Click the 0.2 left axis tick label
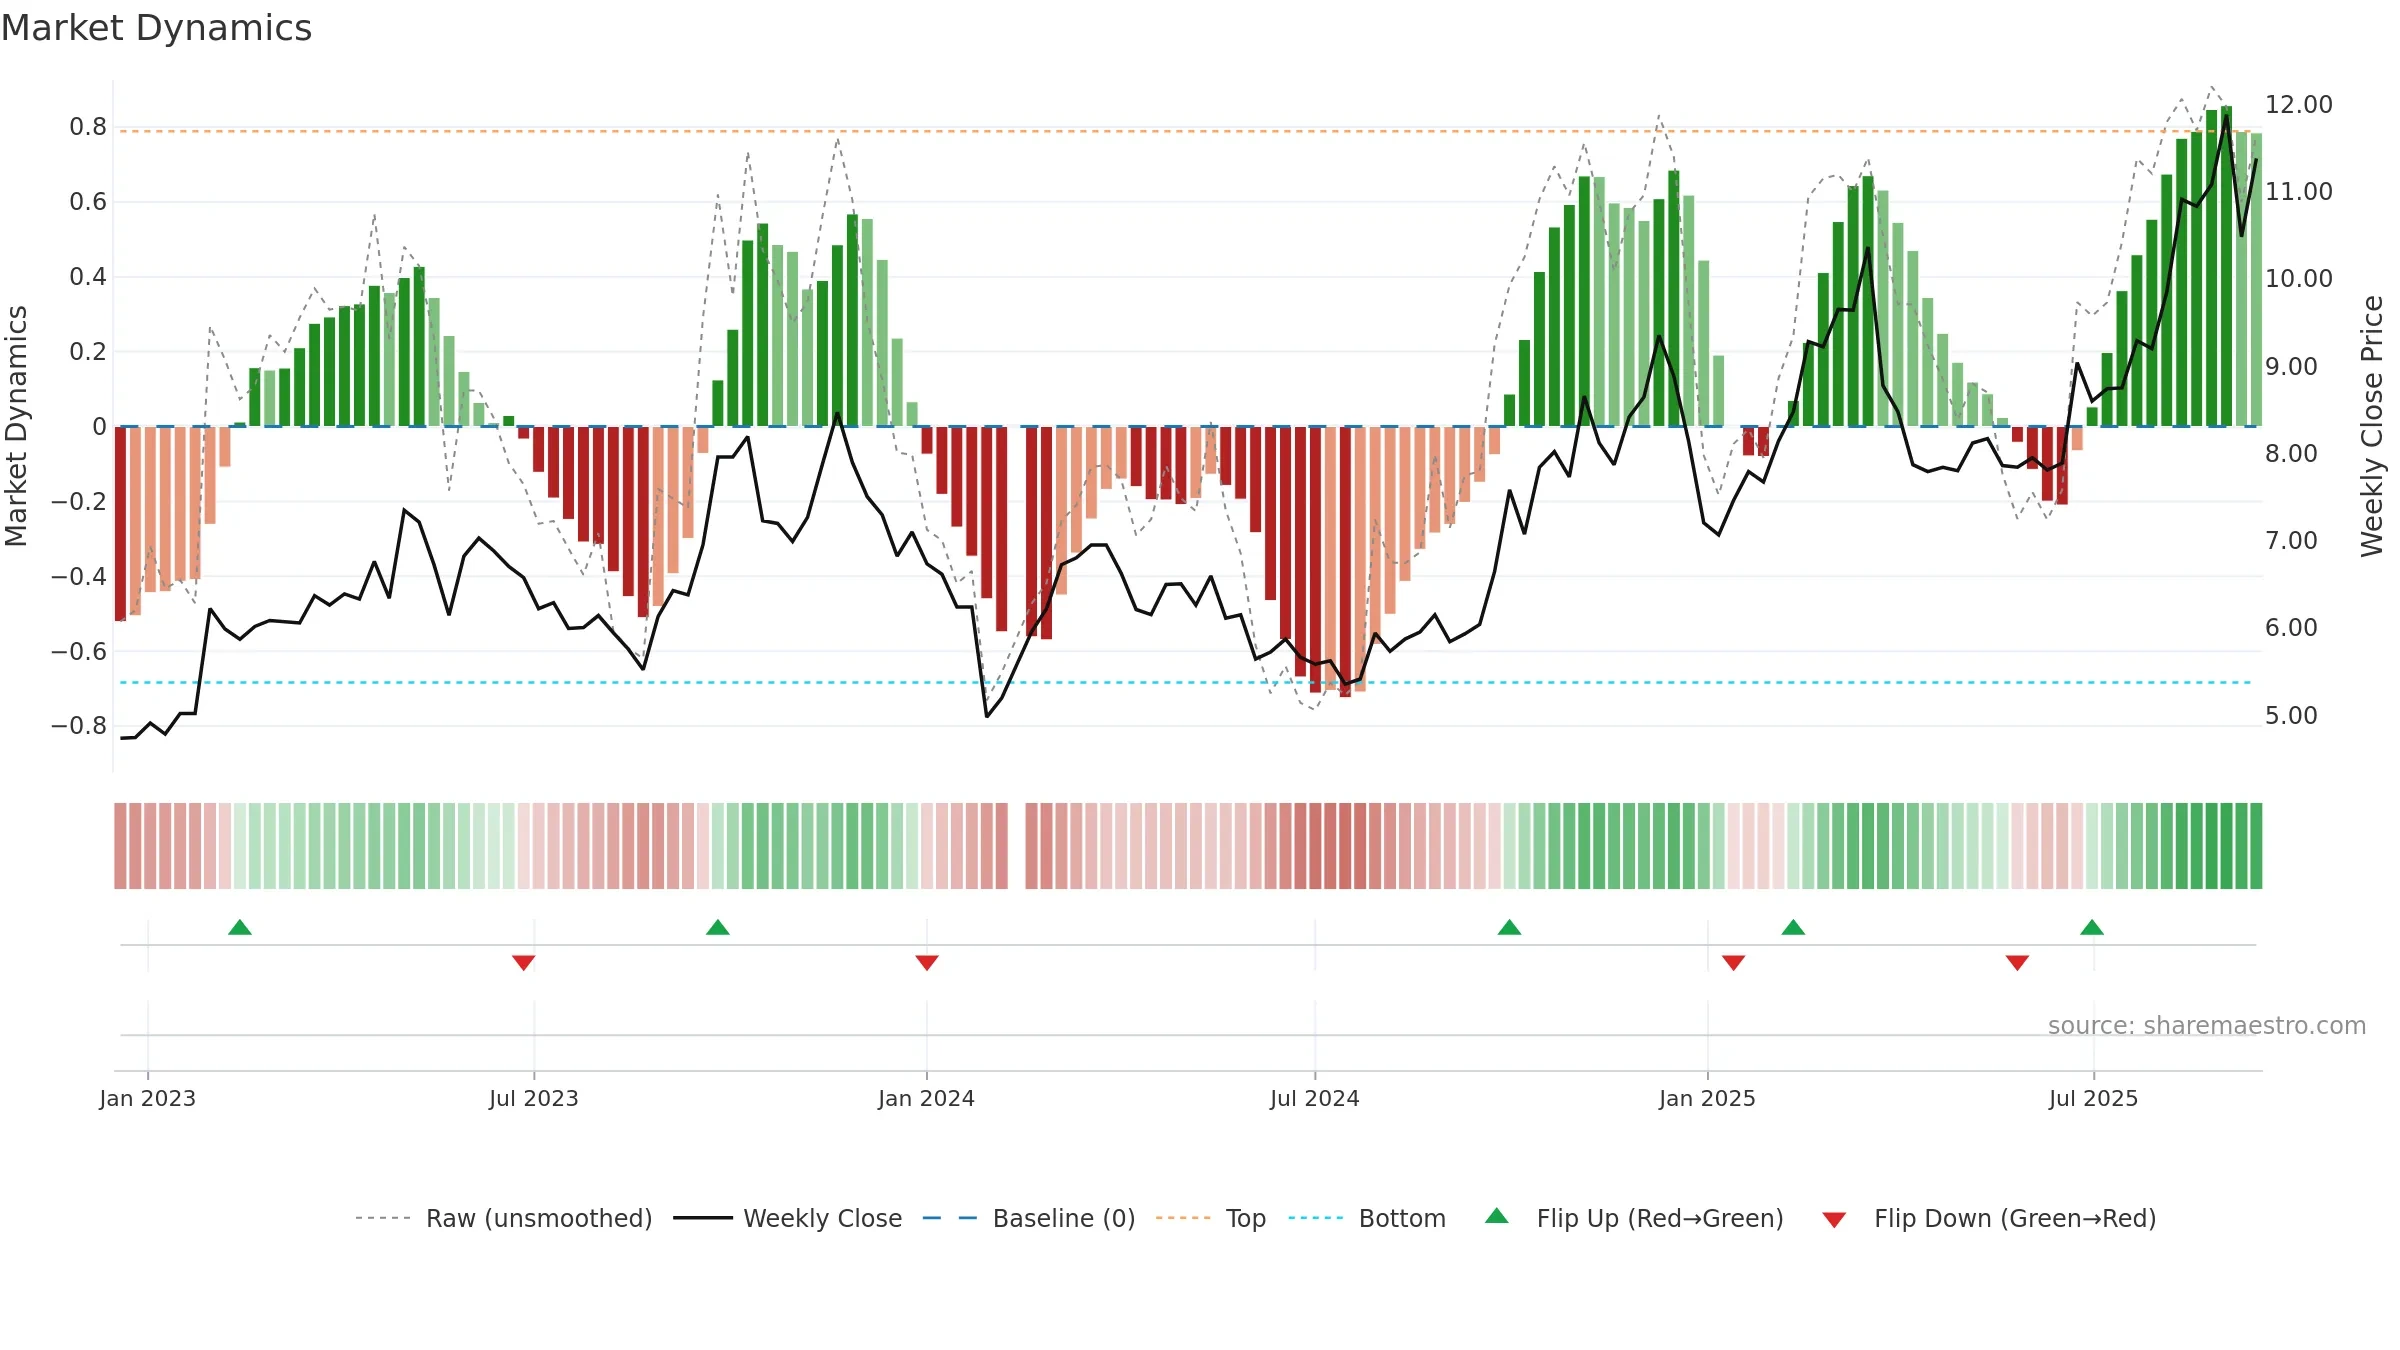This screenshot has height=1350, width=2400. point(88,352)
